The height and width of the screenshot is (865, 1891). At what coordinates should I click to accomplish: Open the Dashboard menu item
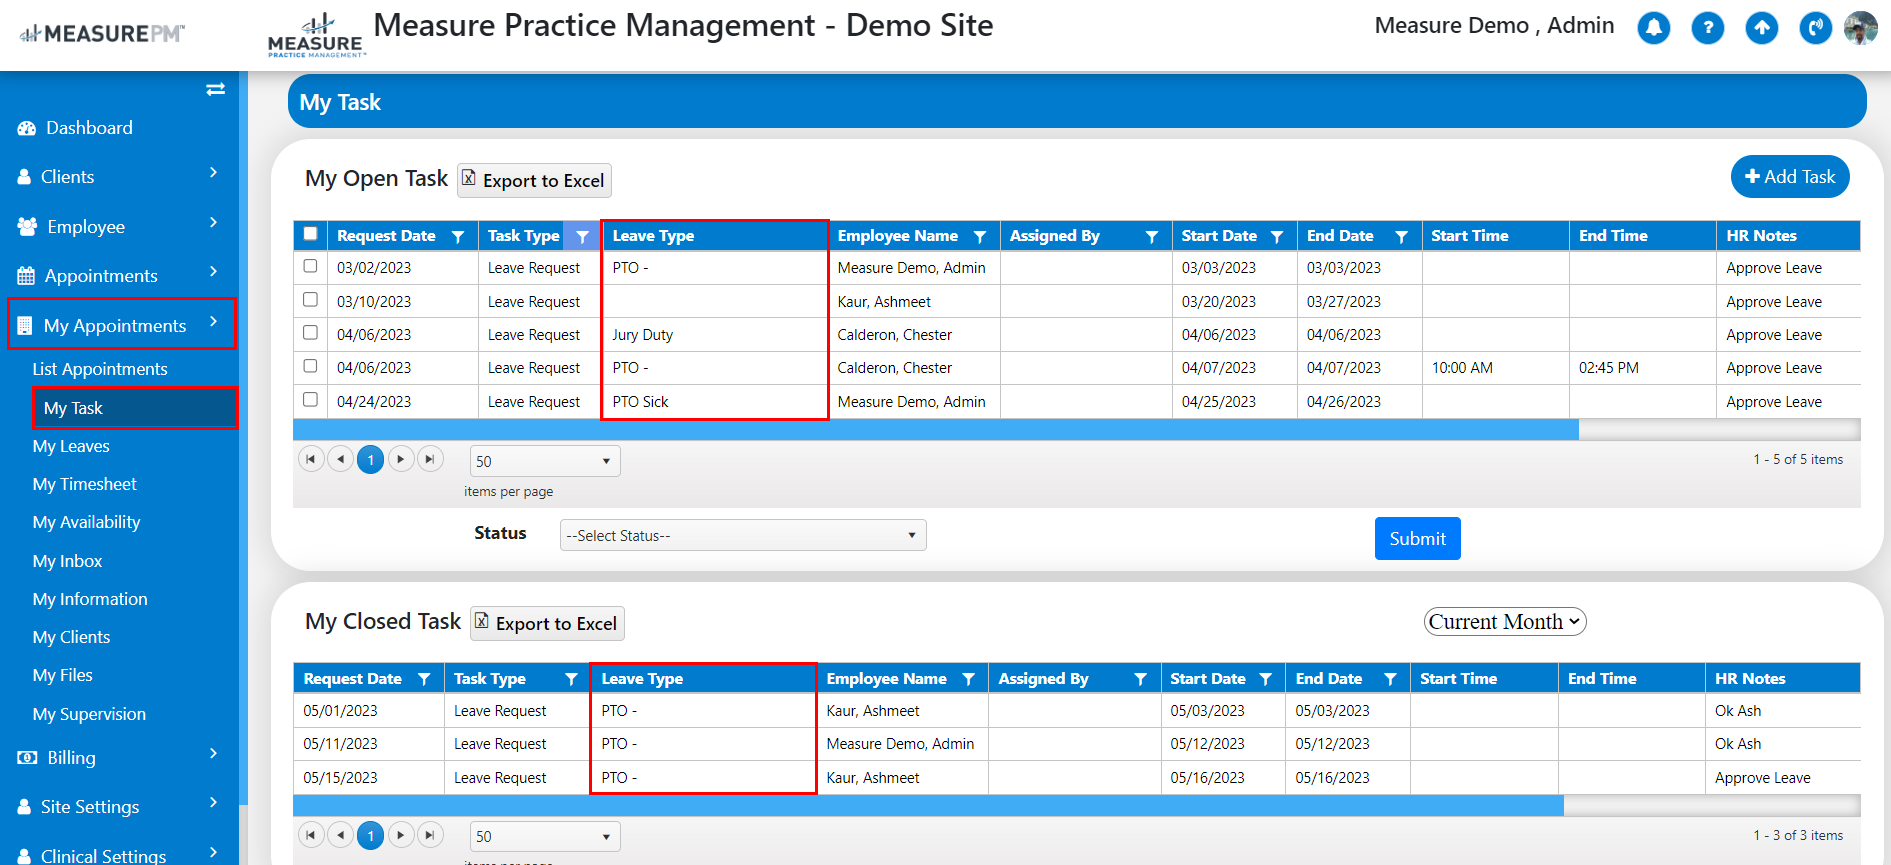pyautogui.click(x=88, y=127)
